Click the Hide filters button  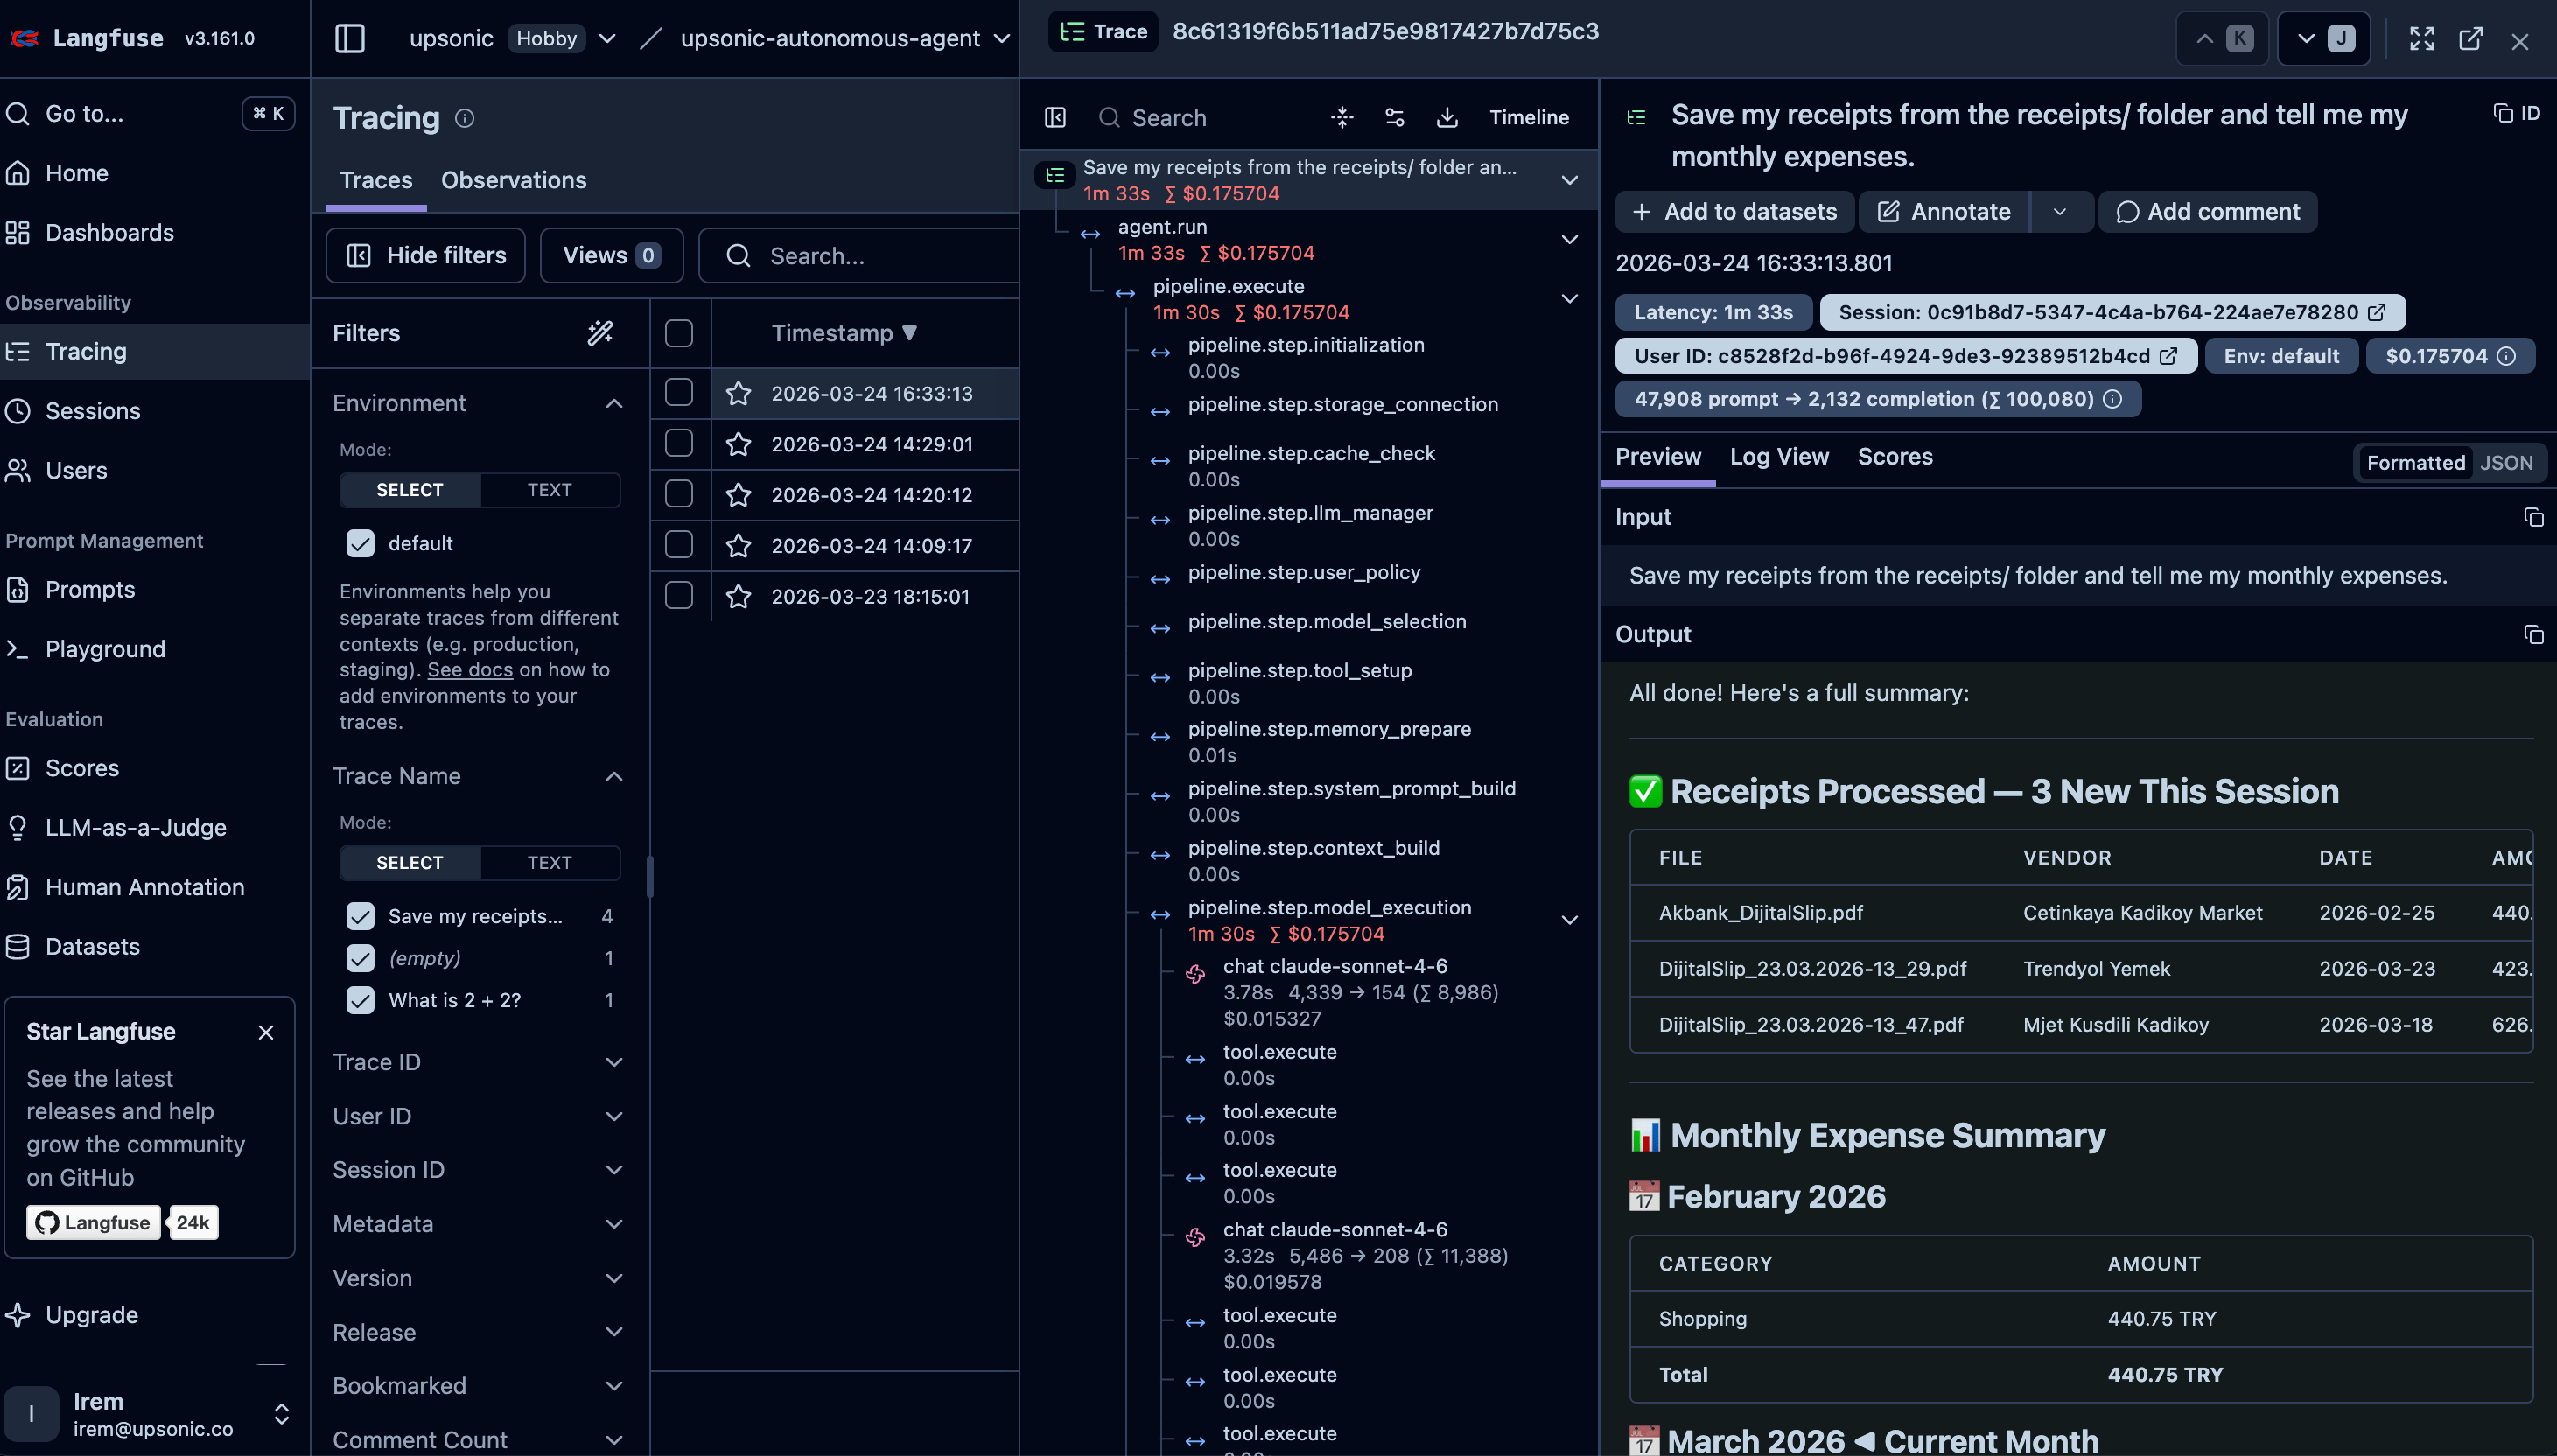(425, 256)
